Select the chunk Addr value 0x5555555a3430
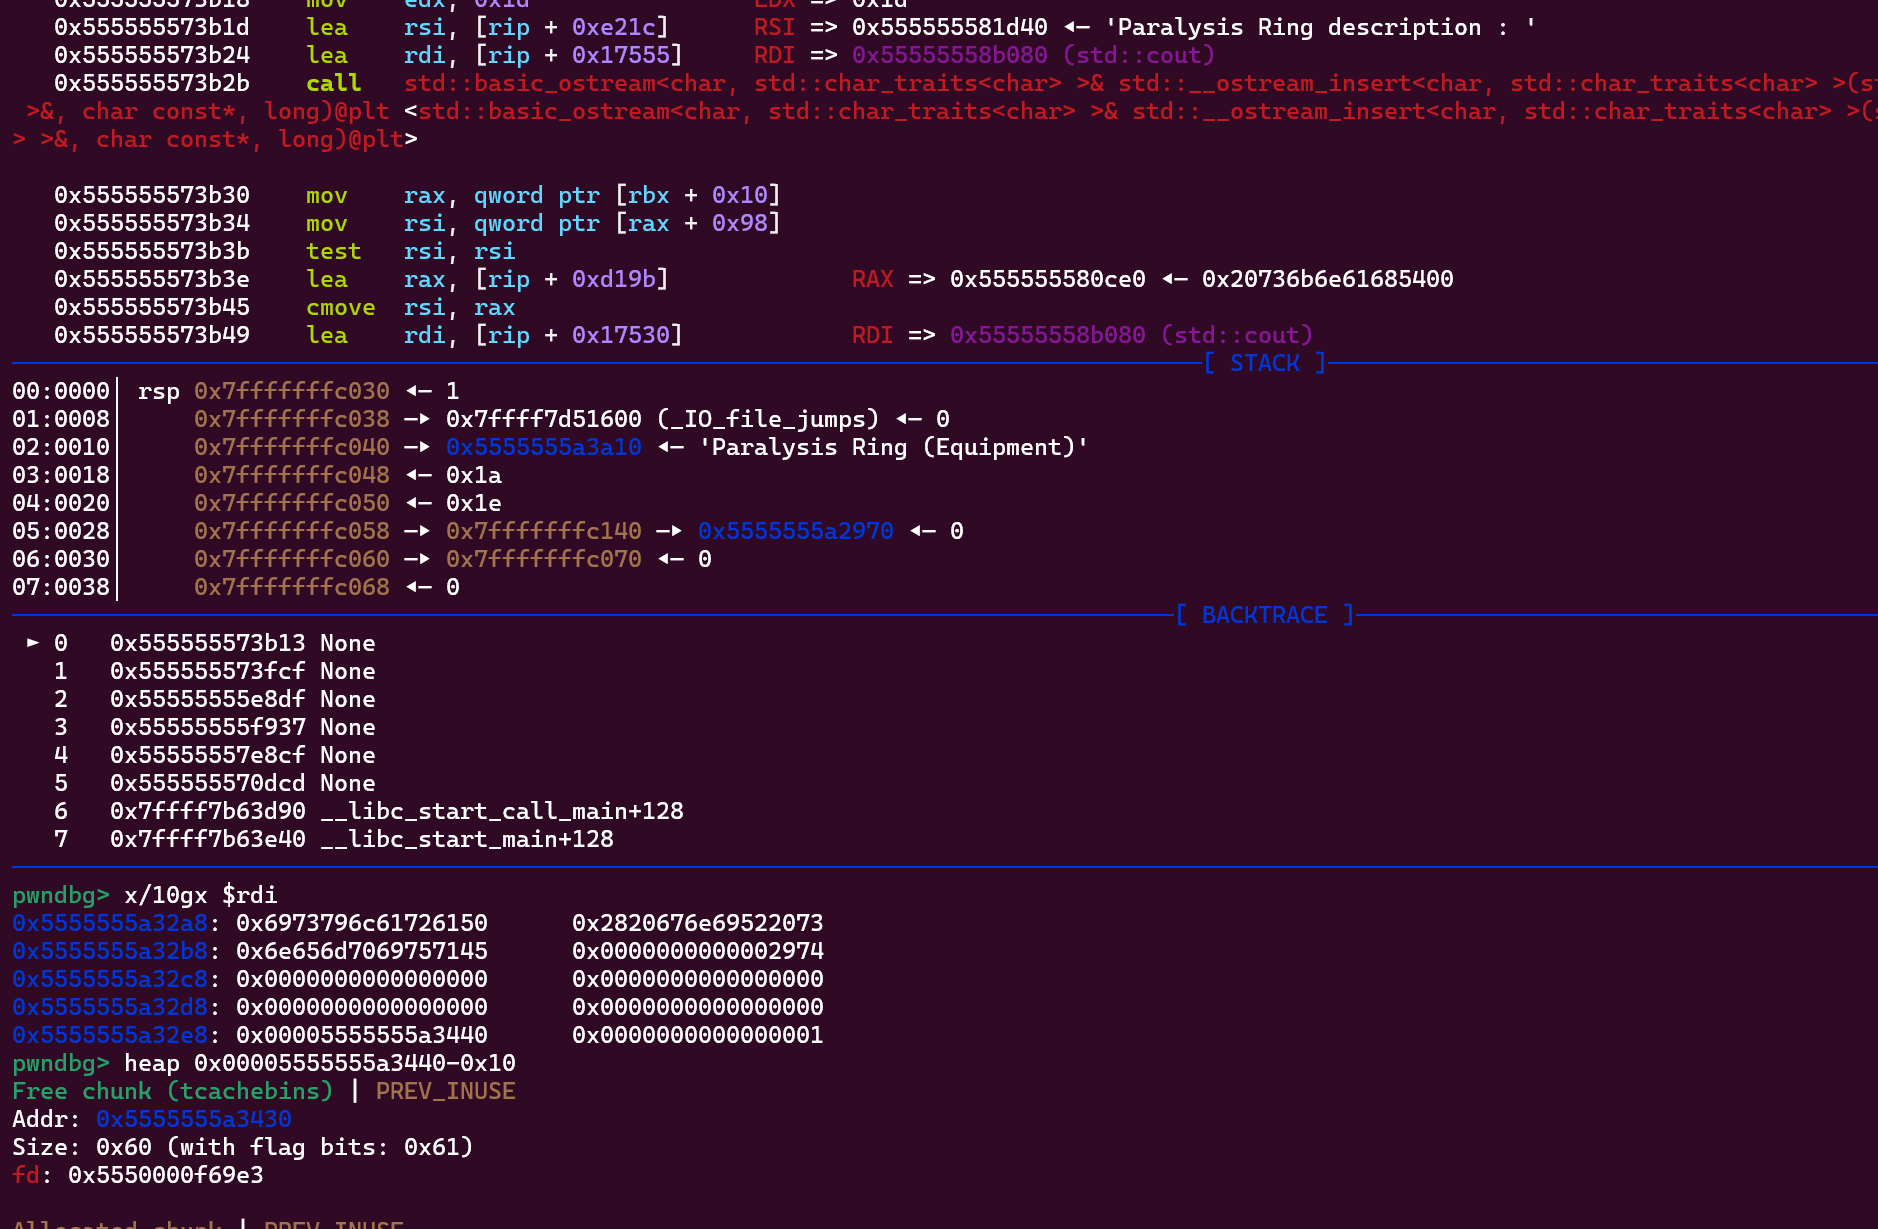 pos(193,1119)
